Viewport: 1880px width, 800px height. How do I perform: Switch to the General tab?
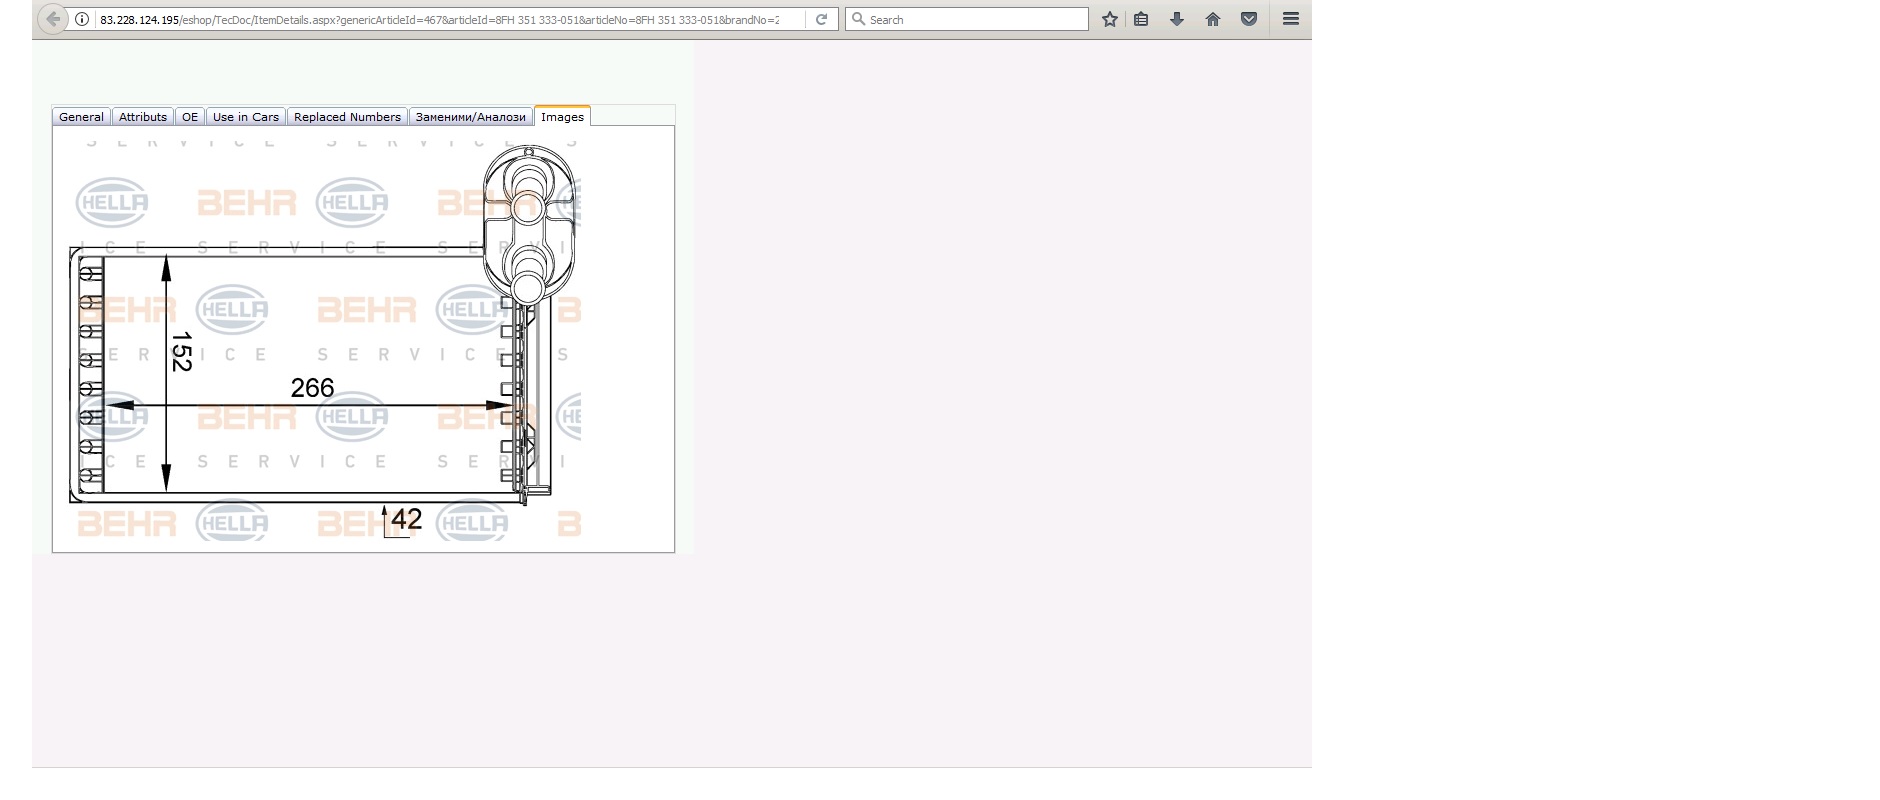81,117
